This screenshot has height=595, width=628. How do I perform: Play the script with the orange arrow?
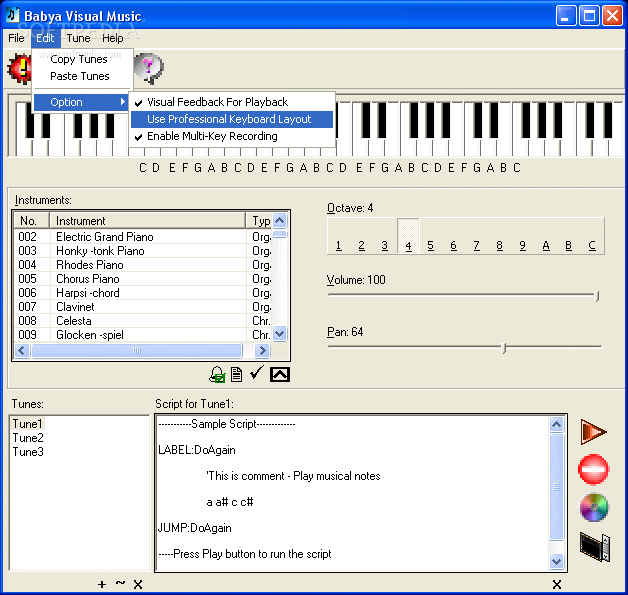[594, 432]
